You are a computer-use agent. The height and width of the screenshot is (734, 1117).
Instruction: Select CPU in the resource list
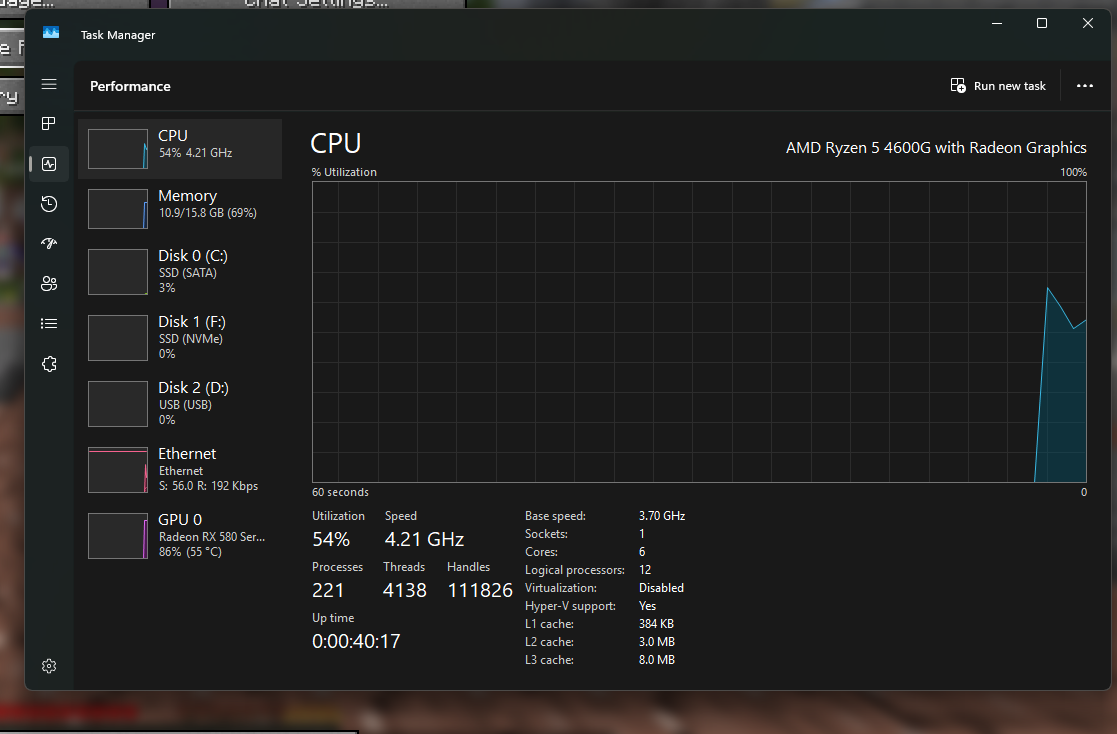pos(180,148)
